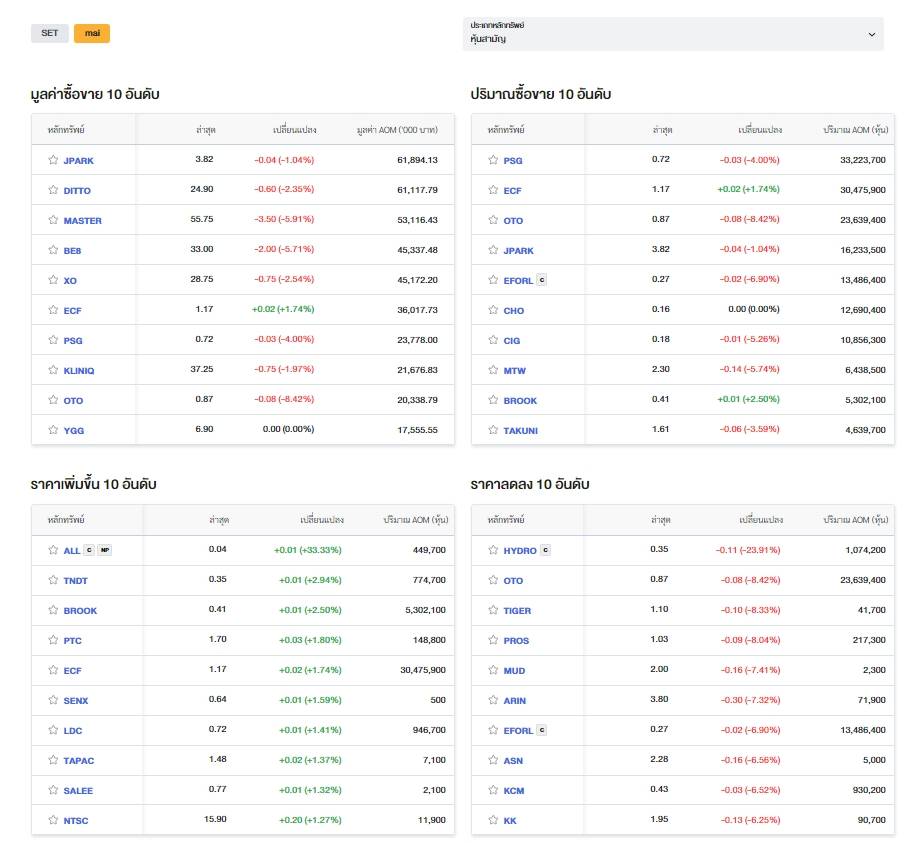Viewport: 924px width, 843px height.
Task: Star the TIGER row
Action: pyautogui.click(x=493, y=610)
